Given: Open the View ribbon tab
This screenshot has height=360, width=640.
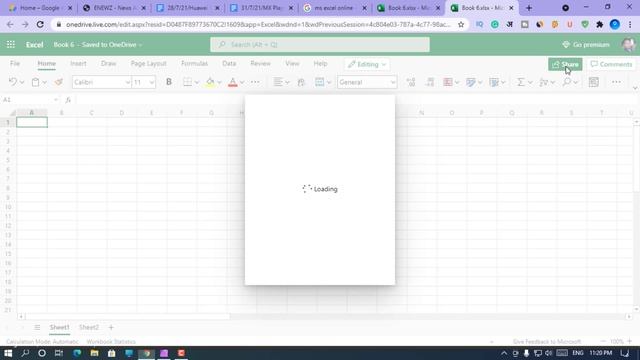Looking at the screenshot, I should [x=292, y=64].
